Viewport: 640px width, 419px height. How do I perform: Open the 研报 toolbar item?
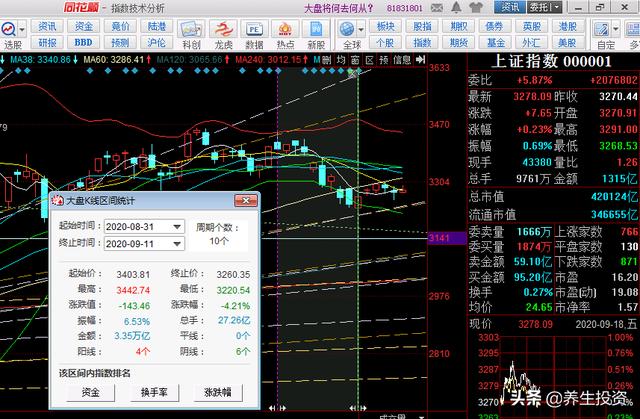tap(47, 42)
